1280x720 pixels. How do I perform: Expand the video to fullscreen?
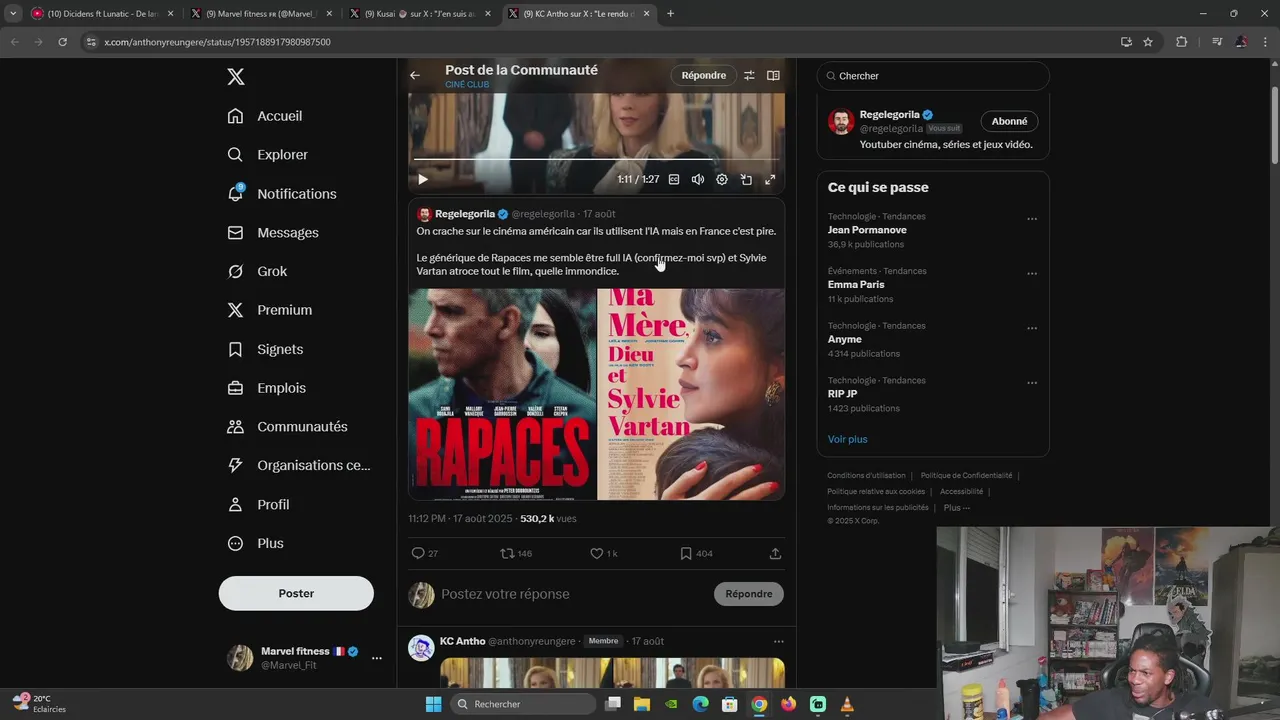[770, 180]
